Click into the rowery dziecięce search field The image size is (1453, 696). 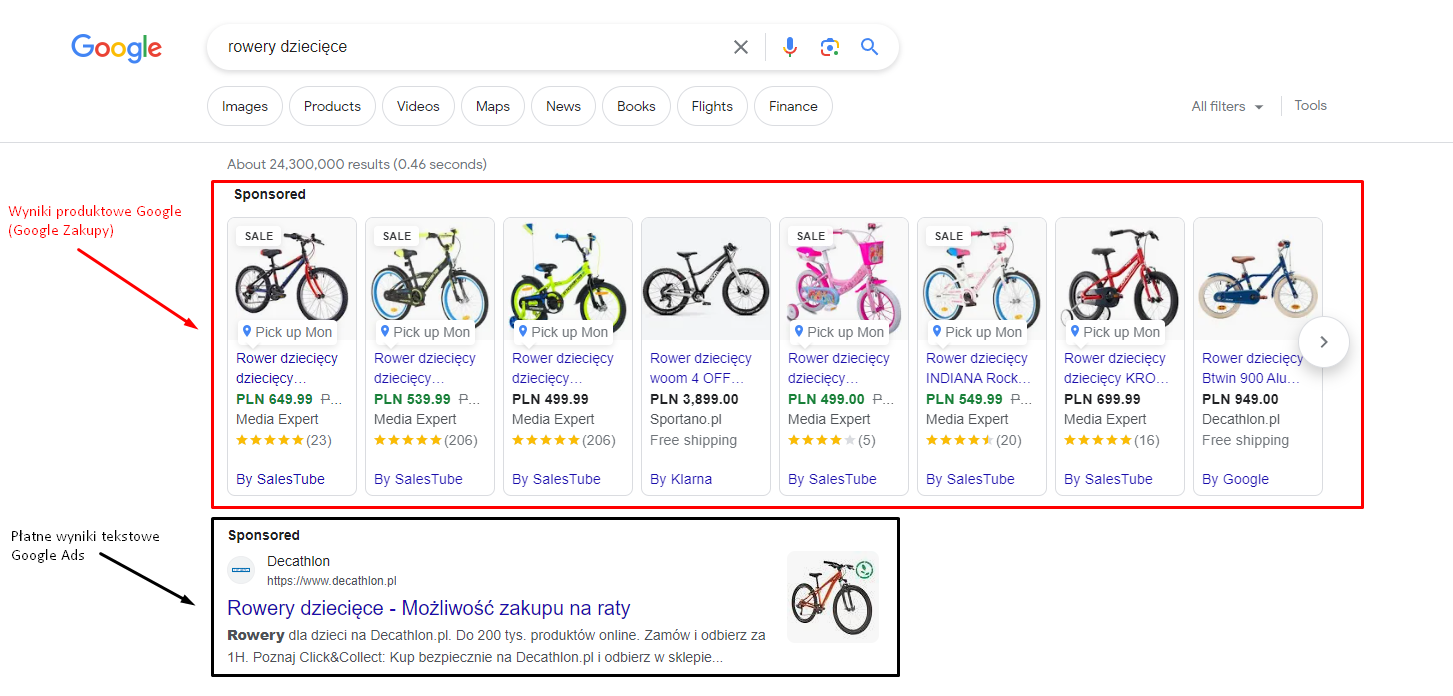click(470, 47)
